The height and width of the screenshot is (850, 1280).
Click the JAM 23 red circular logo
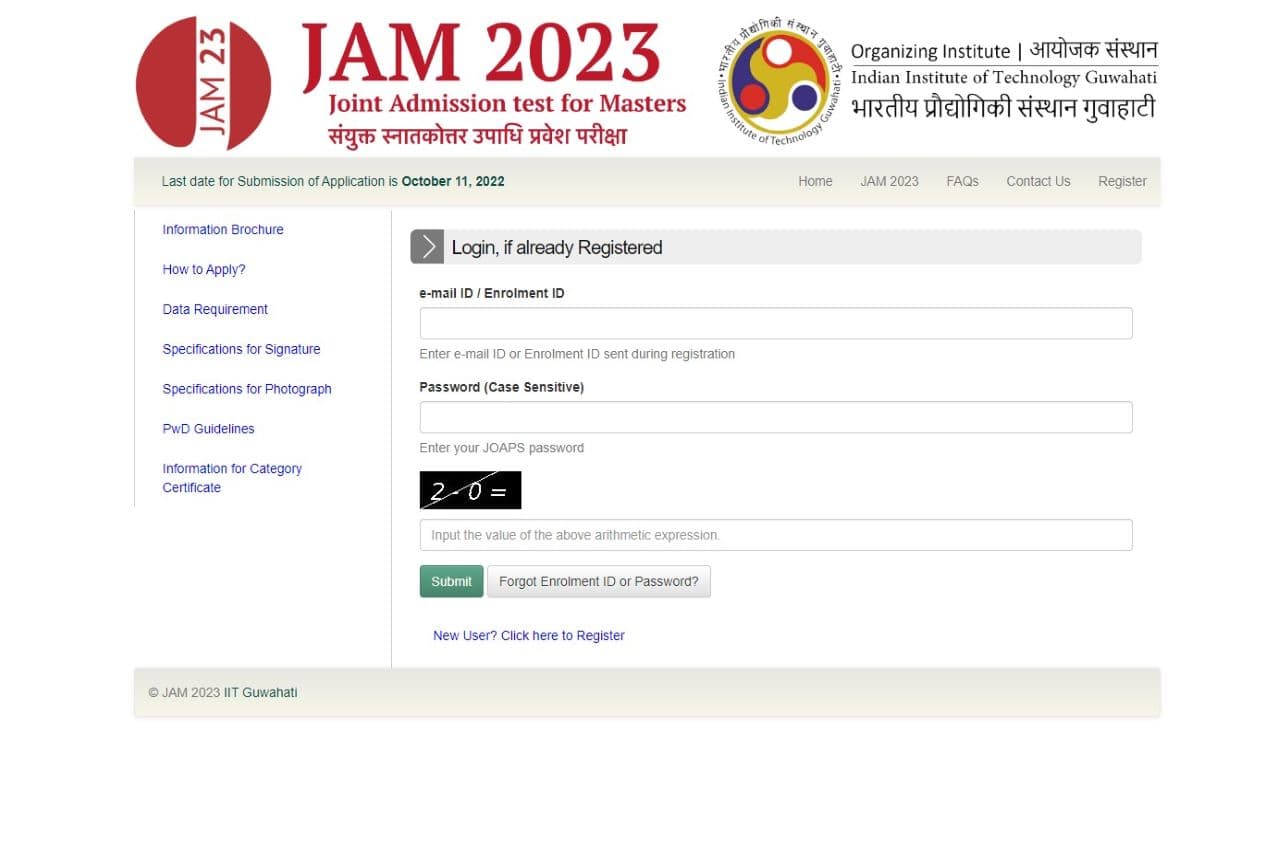pyautogui.click(x=203, y=83)
